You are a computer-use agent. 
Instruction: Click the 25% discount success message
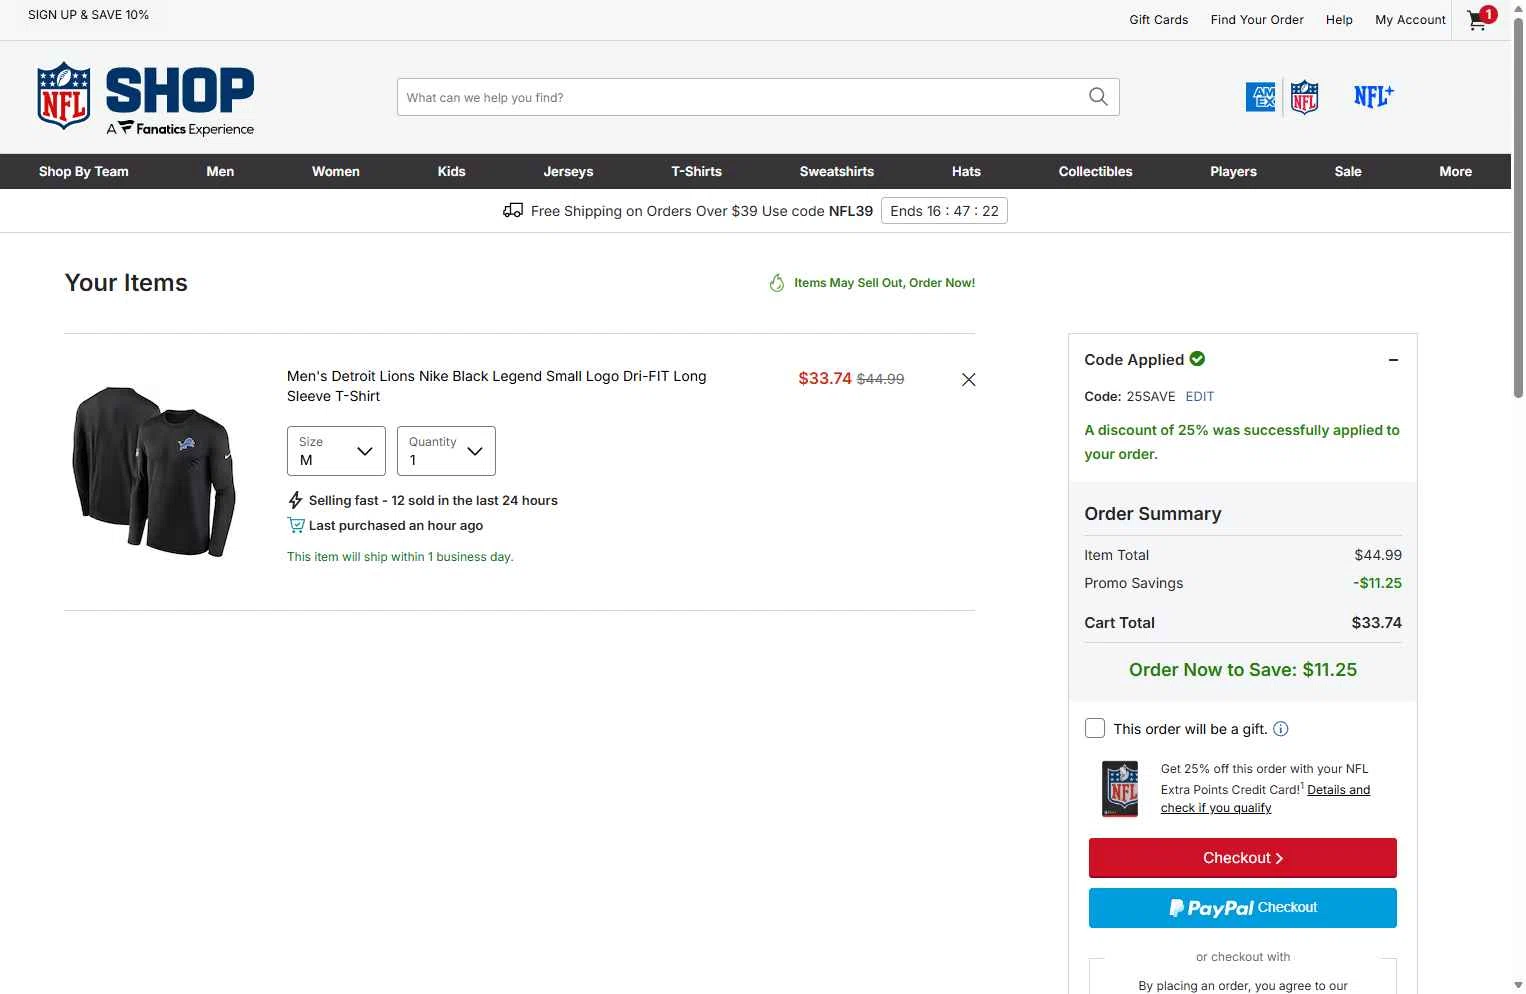click(1242, 442)
